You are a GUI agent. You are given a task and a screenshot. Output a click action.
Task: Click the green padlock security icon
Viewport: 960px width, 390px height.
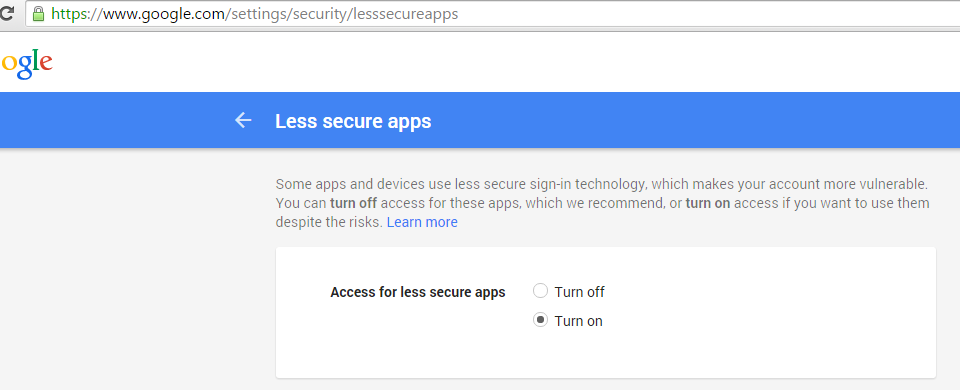pyautogui.click(x=39, y=13)
